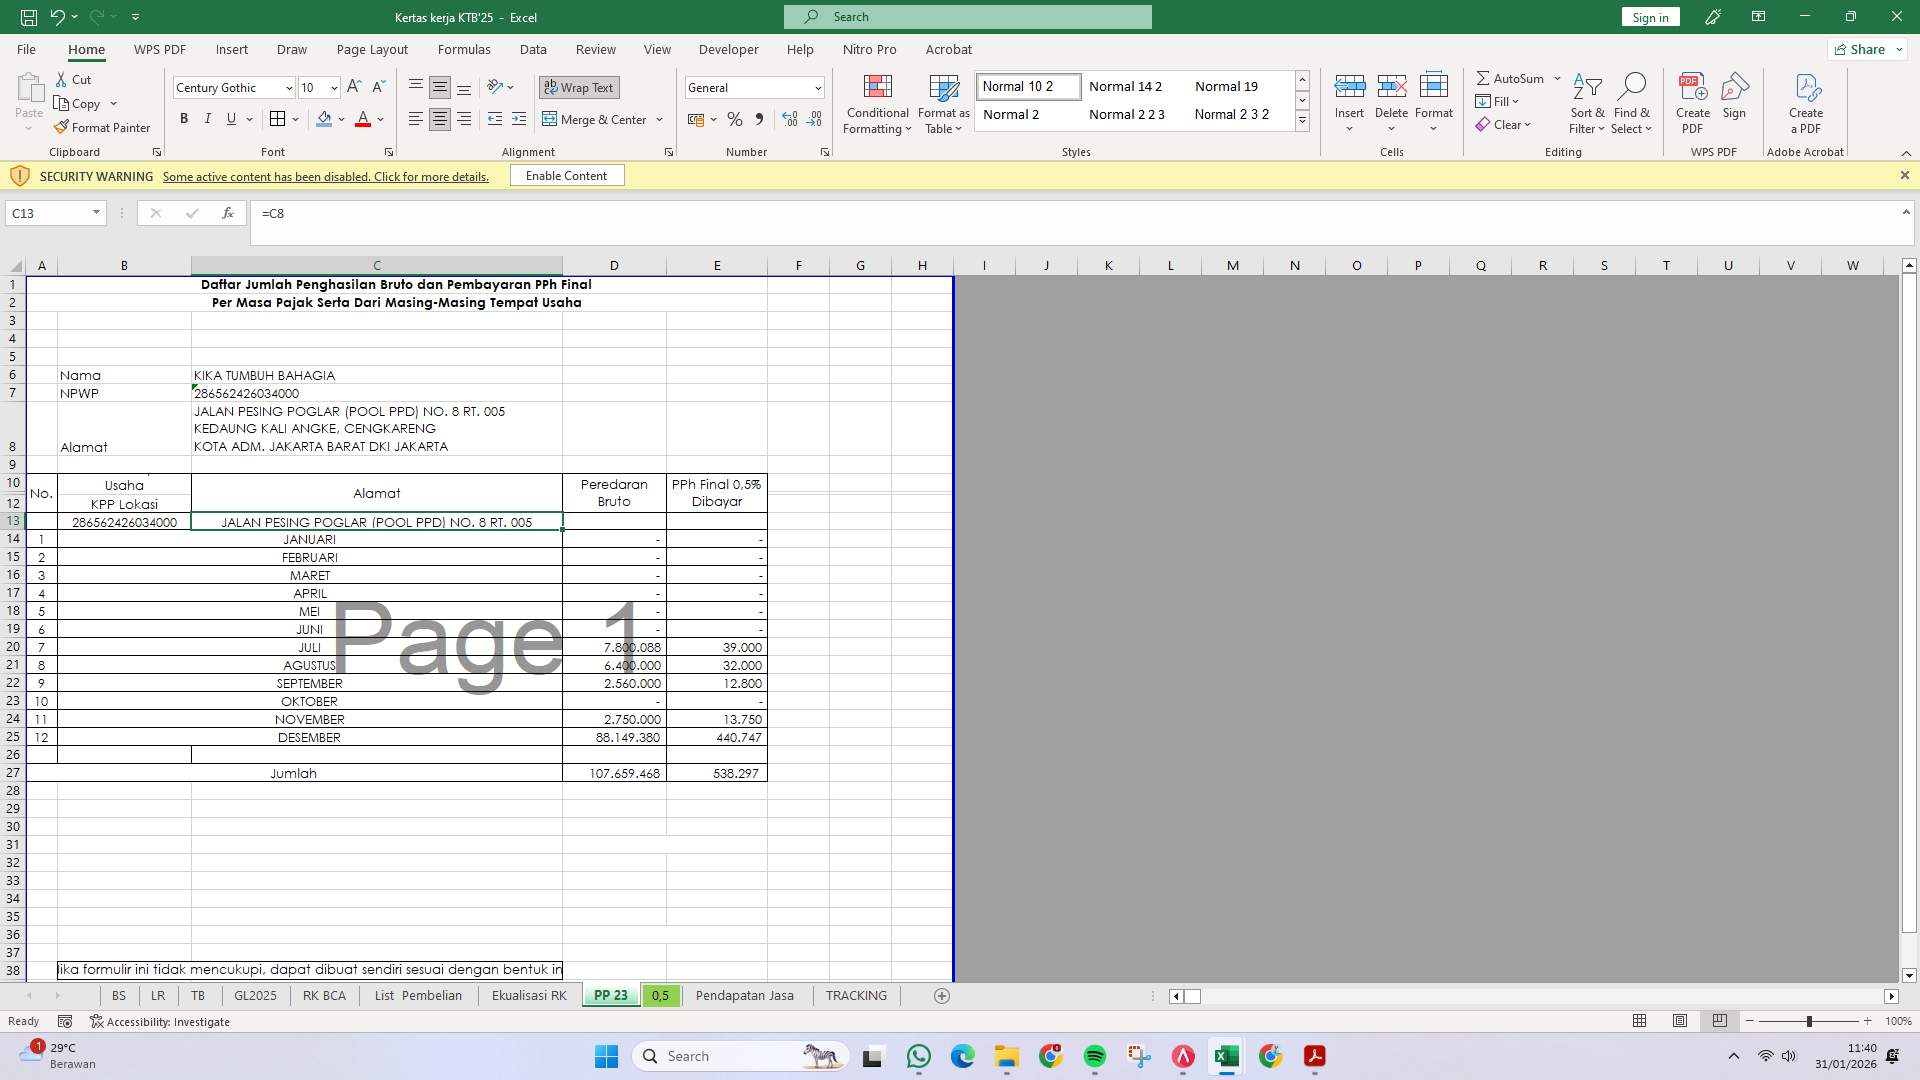Switch to the Formulas ribbon tab

point(464,49)
